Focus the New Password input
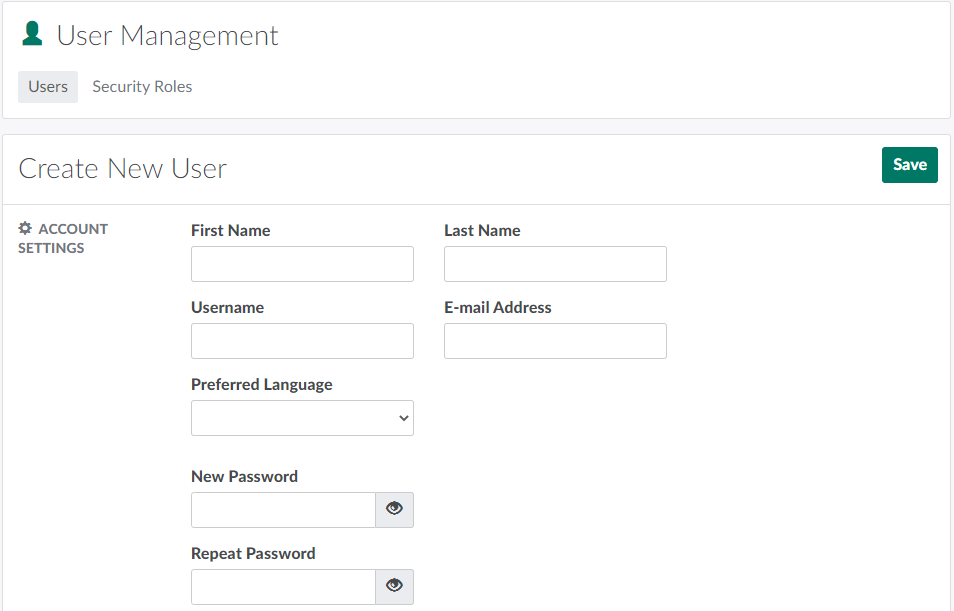Viewport: 954px width, 611px height. pos(283,510)
